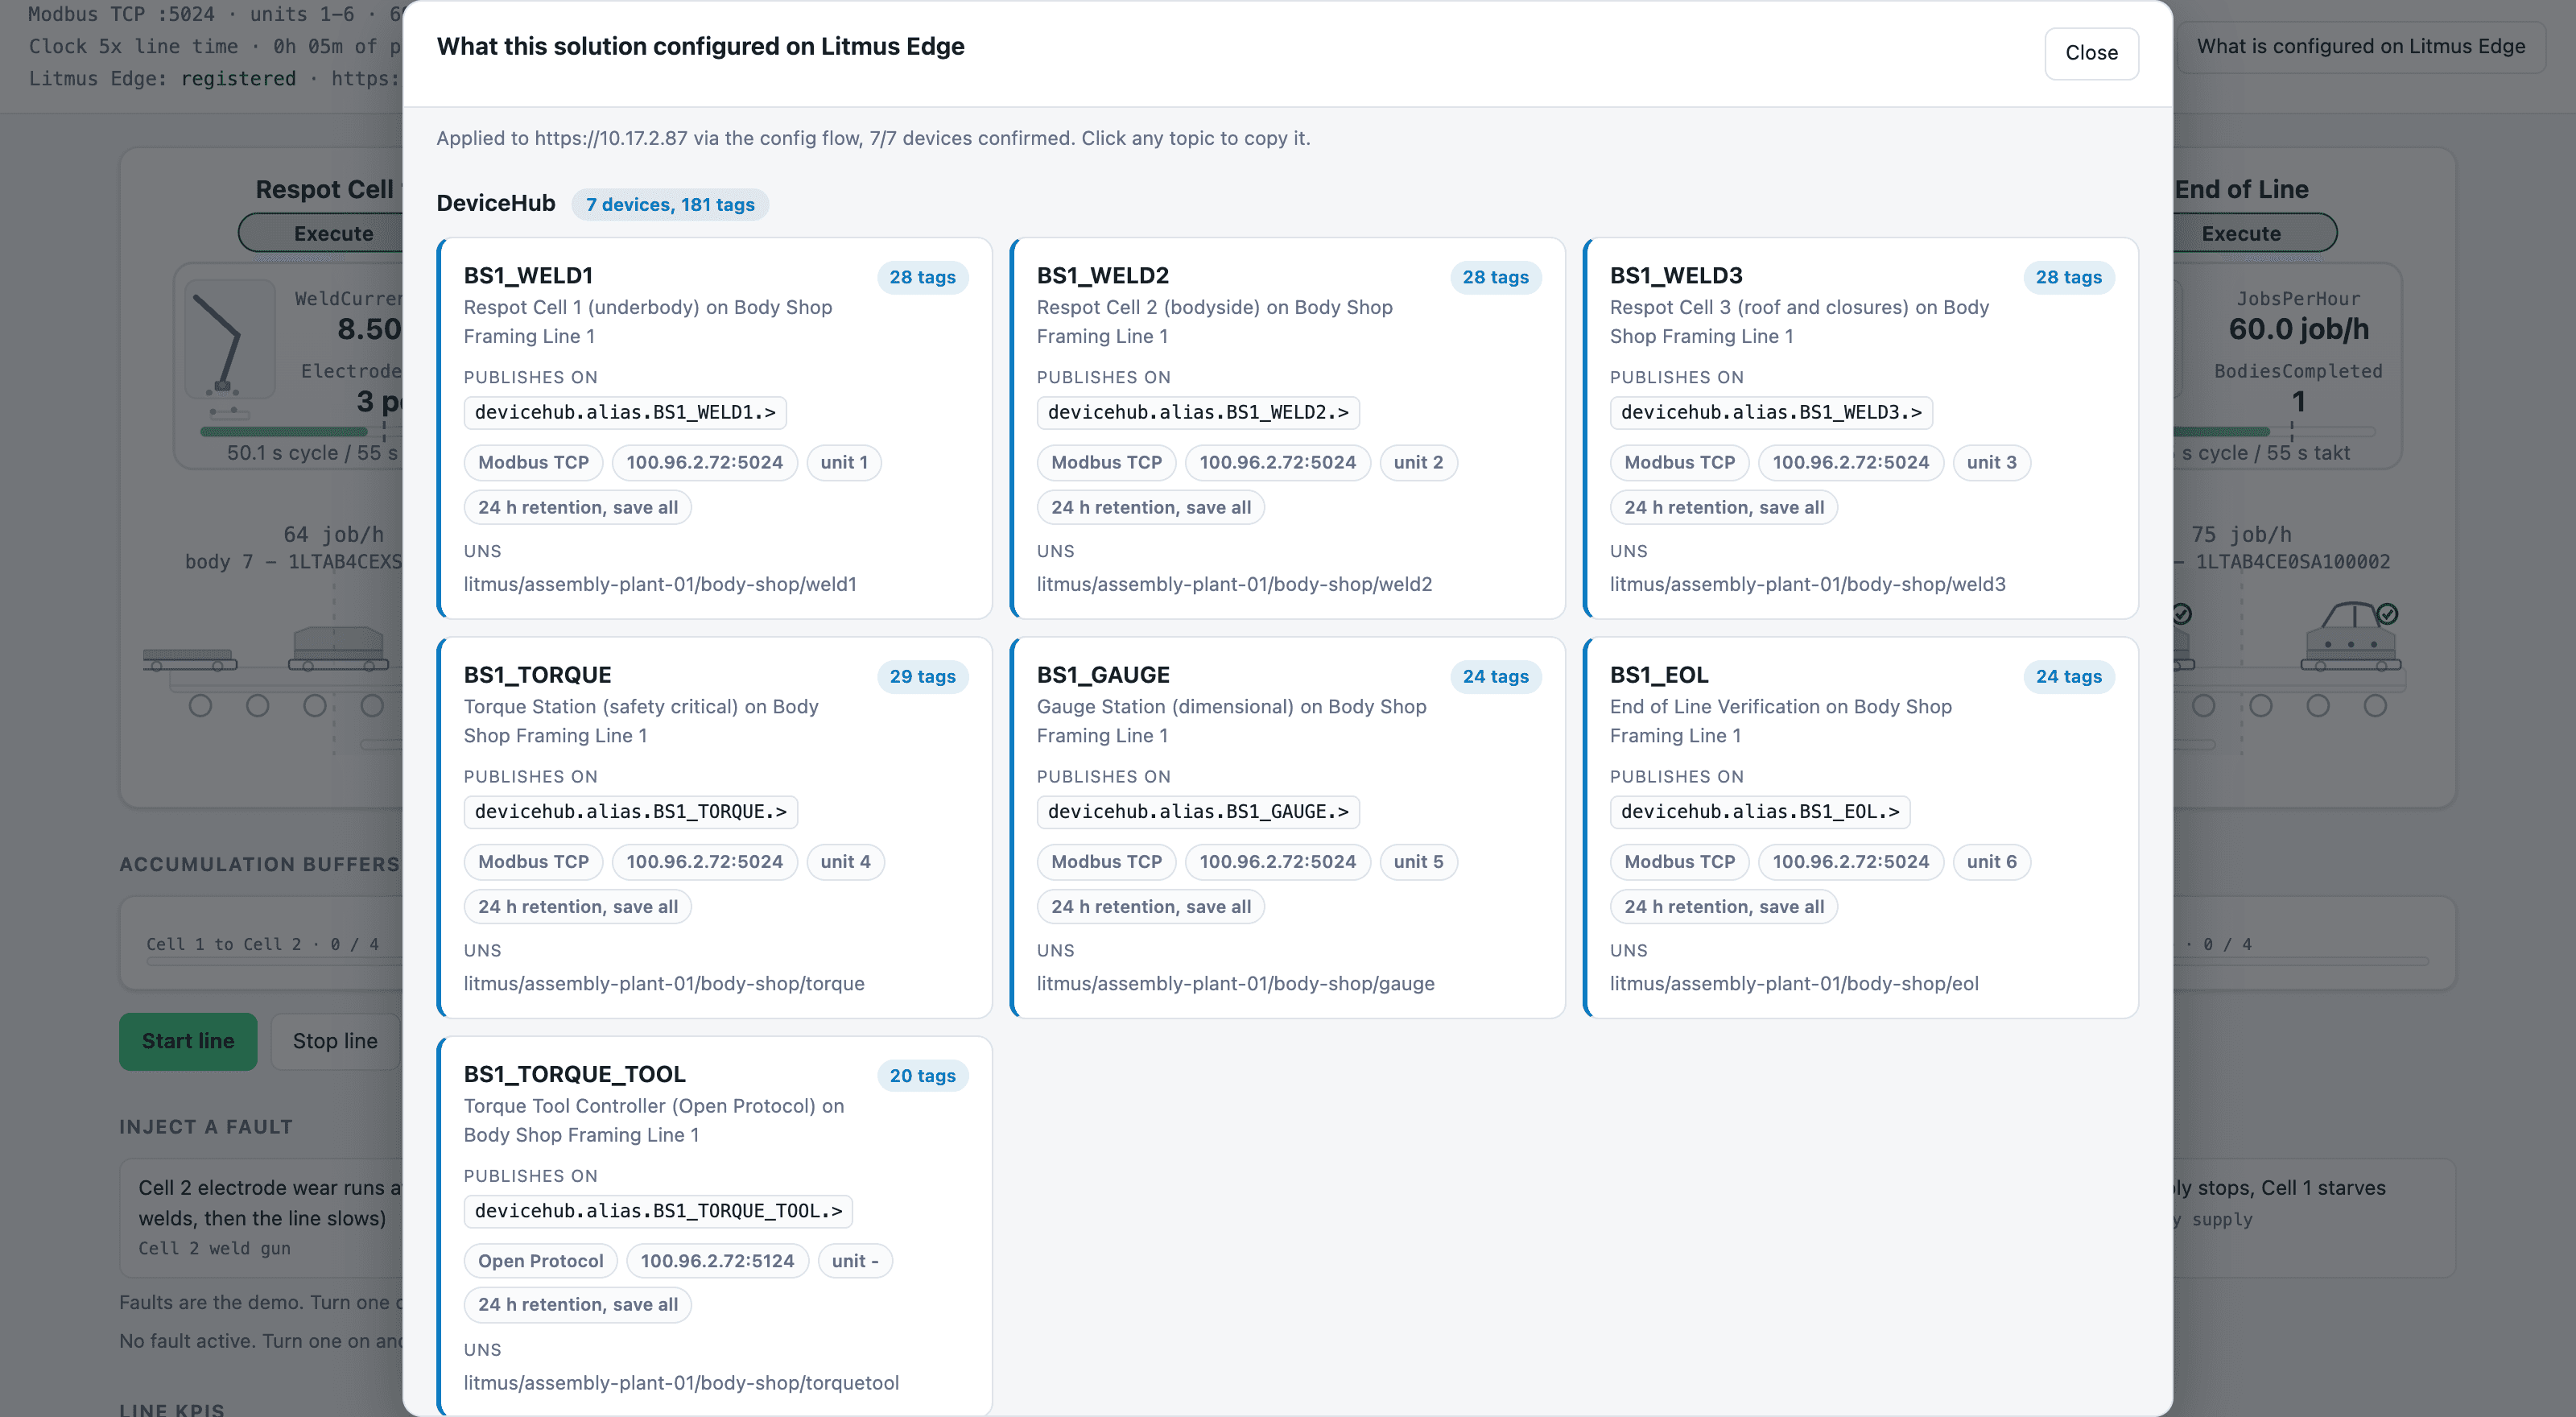Copy the devicehub.alias.BS1_GAUGE.> topic
The width and height of the screenshot is (2576, 1417).
click(1198, 811)
